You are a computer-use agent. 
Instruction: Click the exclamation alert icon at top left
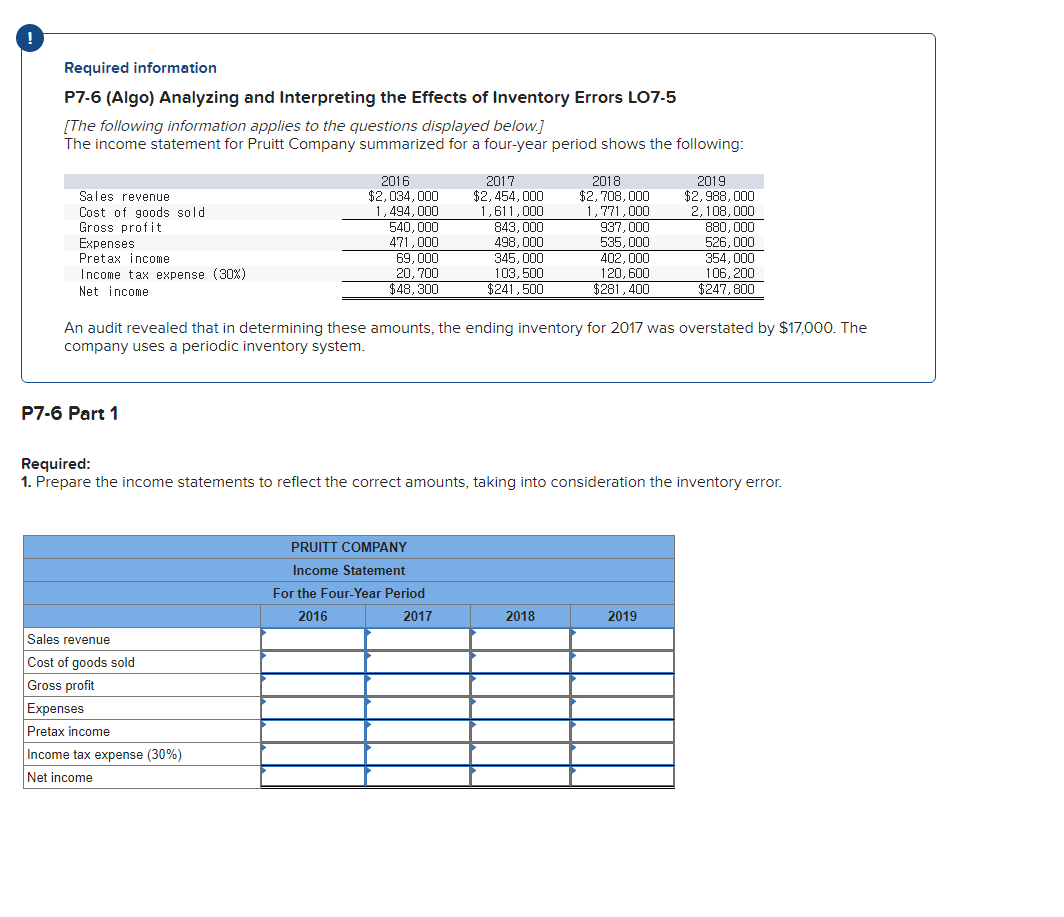click(x=30, y=38)
